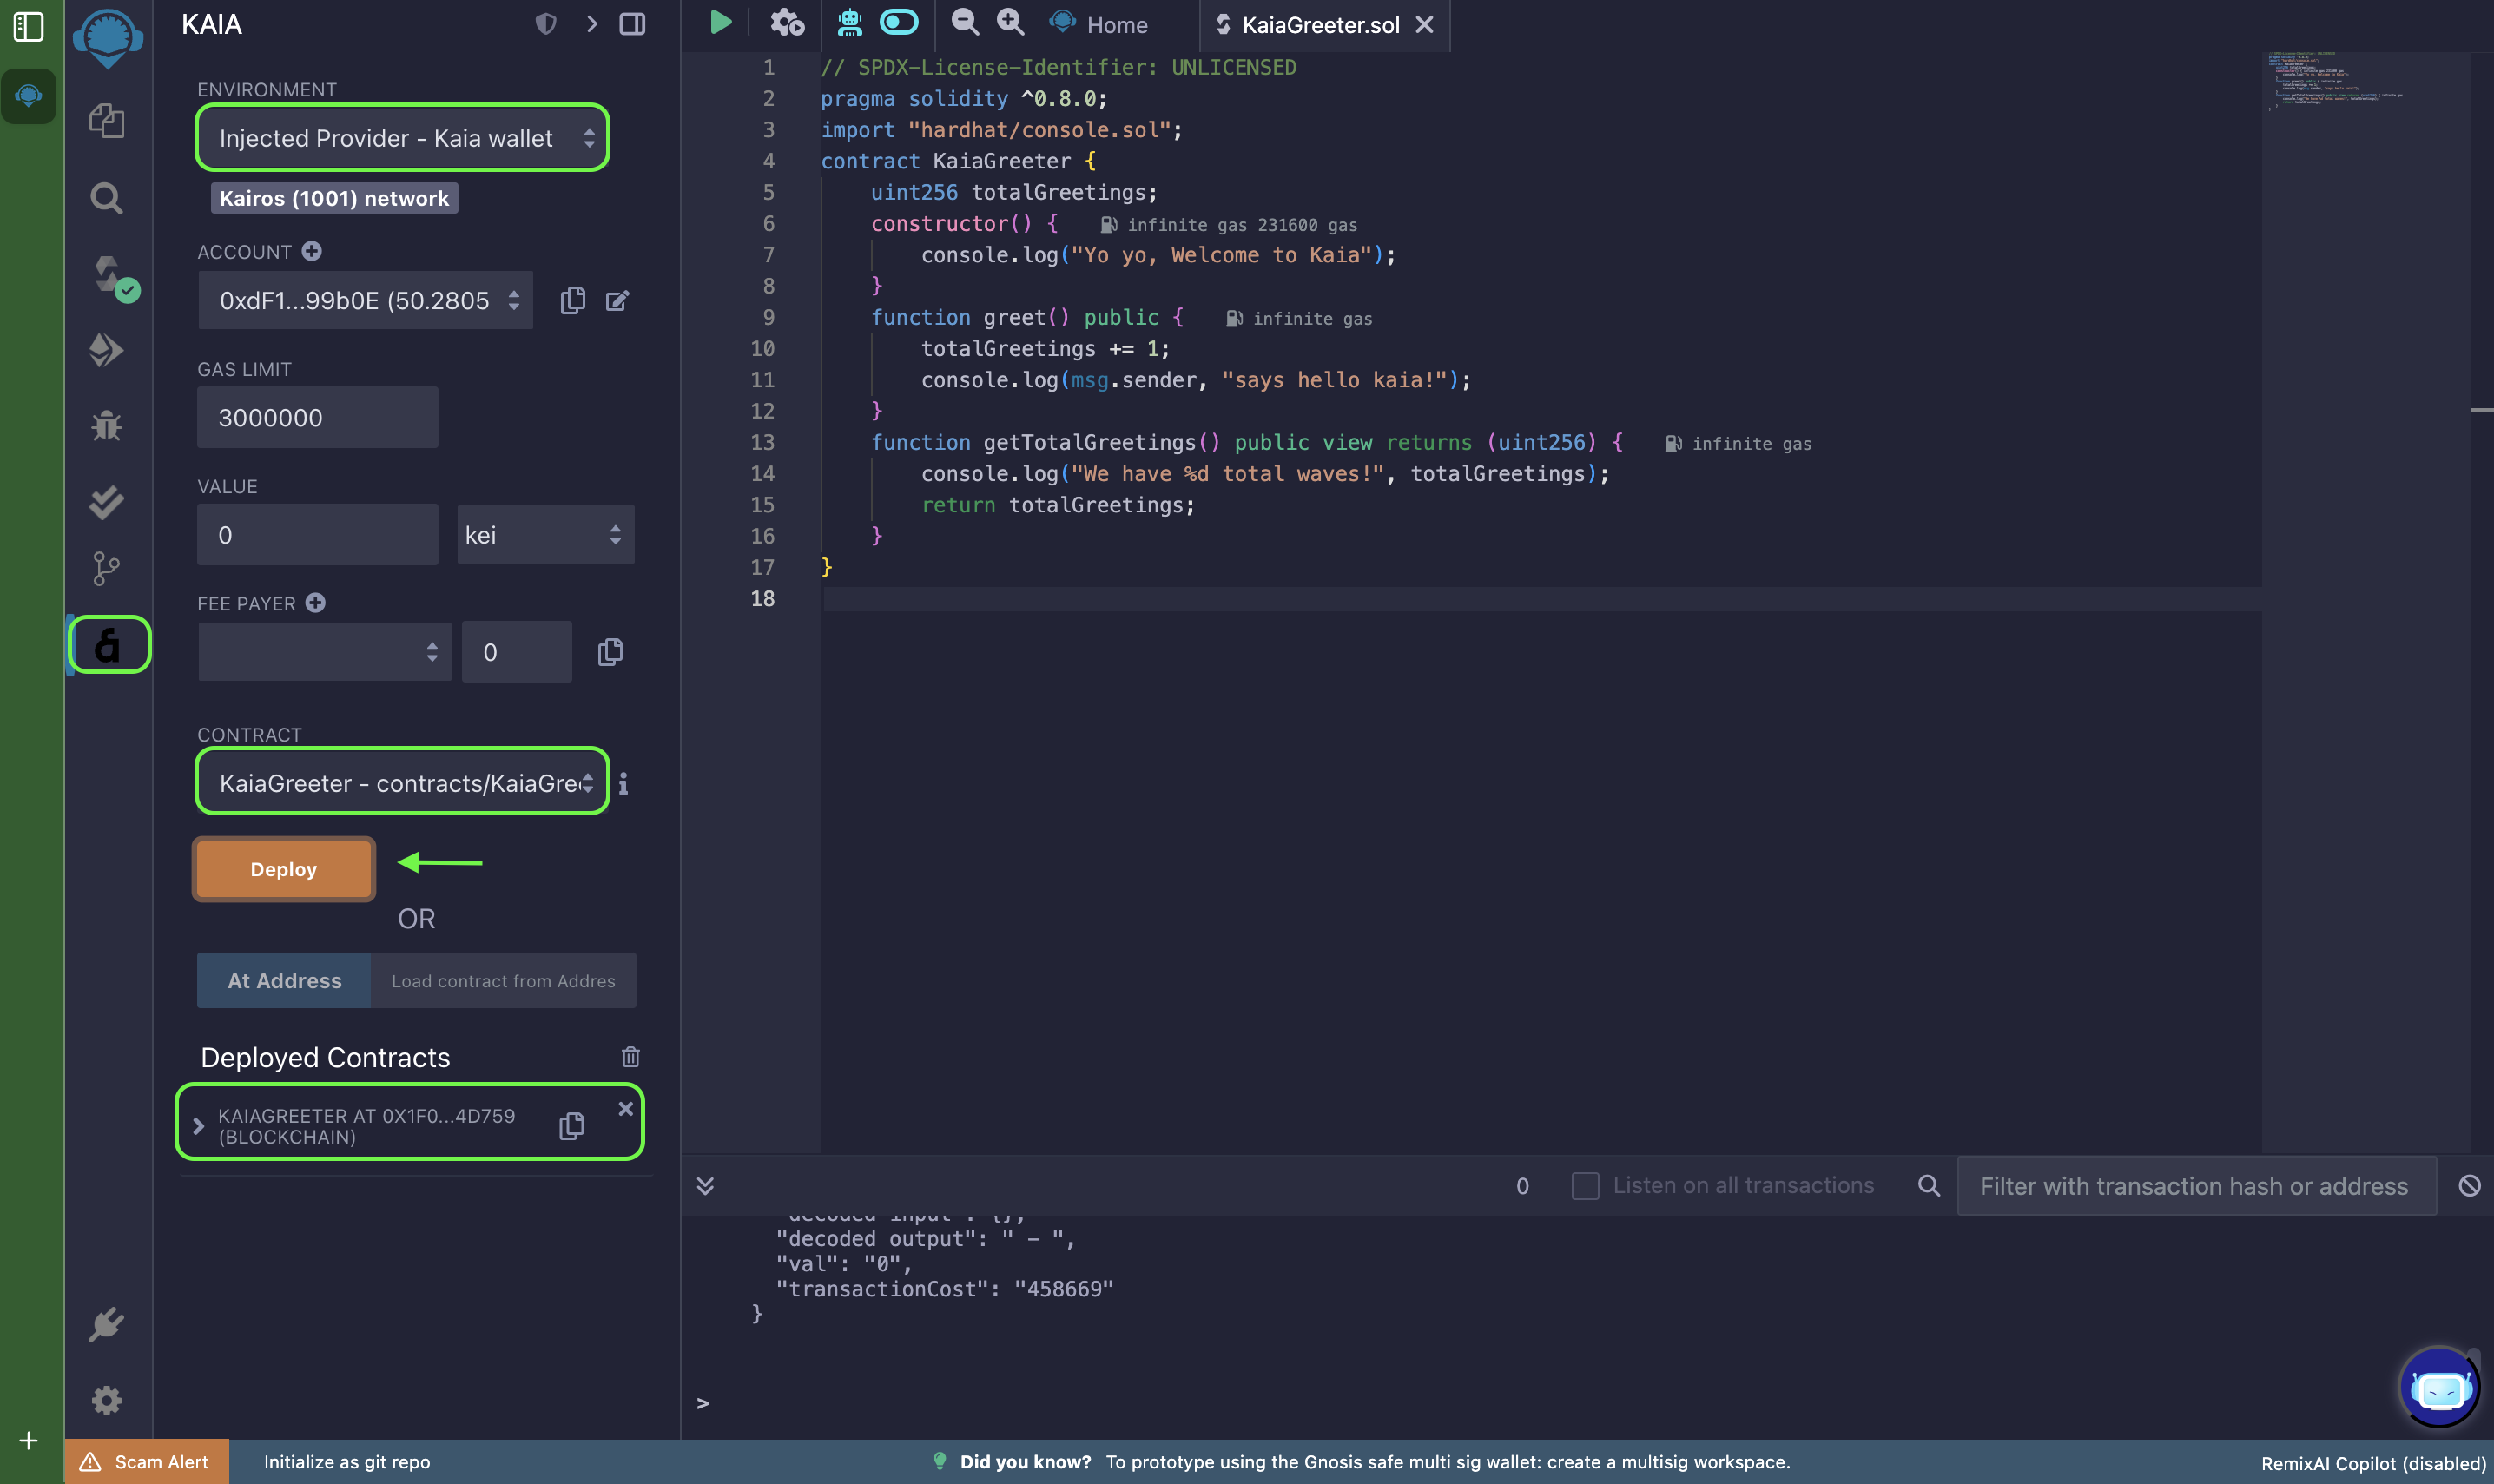Click the Kairos (1001) network badge
The height and width of the screenshot is (1484, 2494).
click(334, 198)
